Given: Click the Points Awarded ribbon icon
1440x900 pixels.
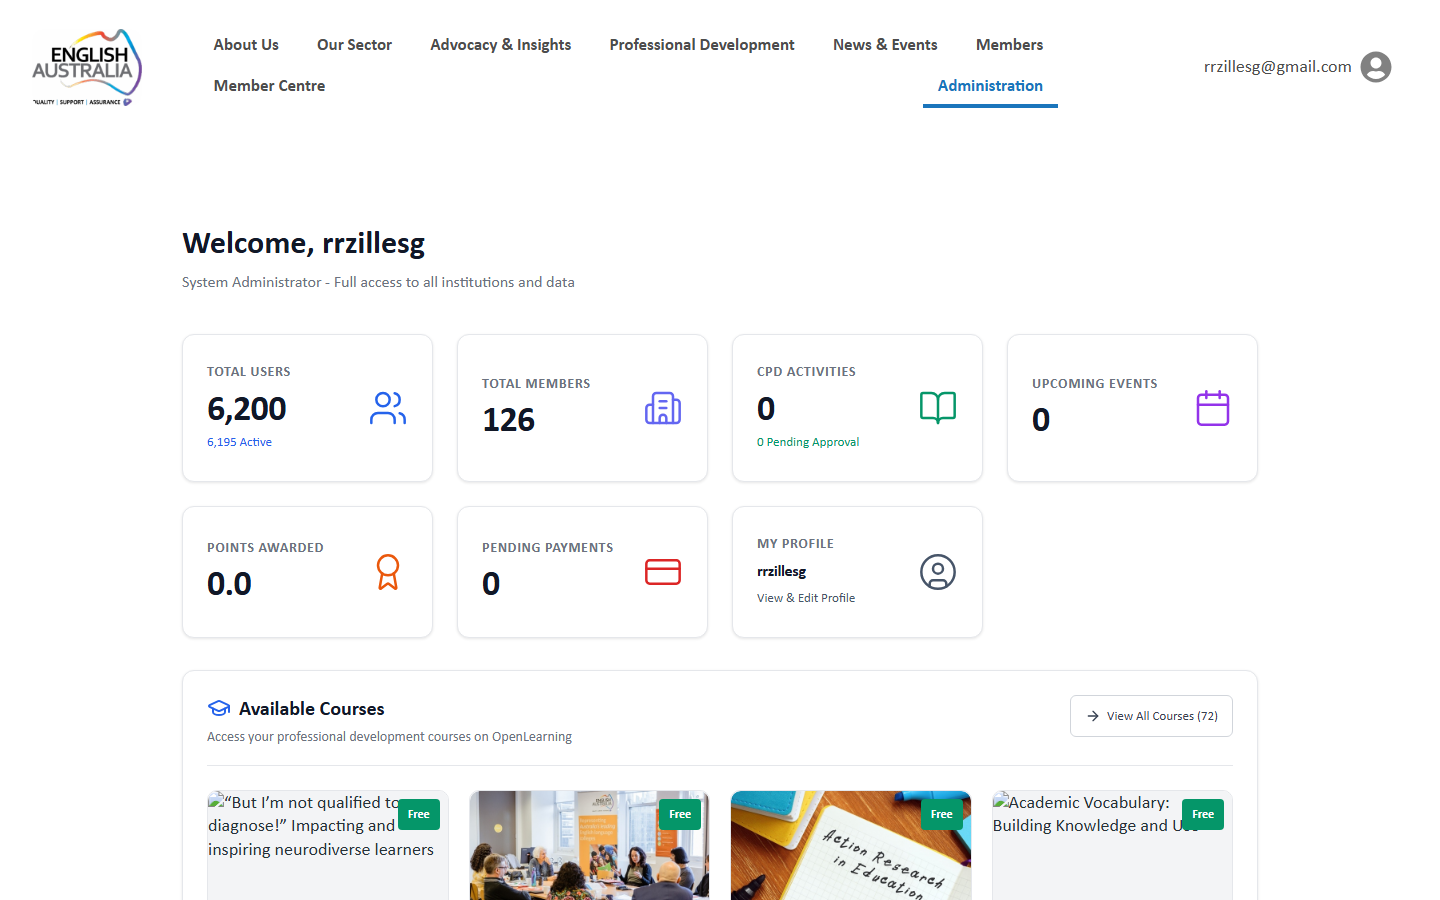Looking at the screenshot, I should click(388, 572).
